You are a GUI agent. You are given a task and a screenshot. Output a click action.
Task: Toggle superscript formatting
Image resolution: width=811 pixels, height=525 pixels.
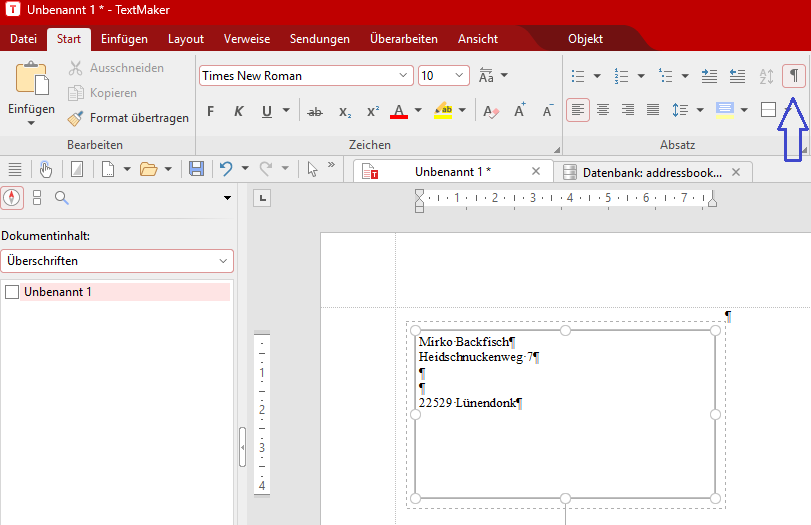click(373, 111)
